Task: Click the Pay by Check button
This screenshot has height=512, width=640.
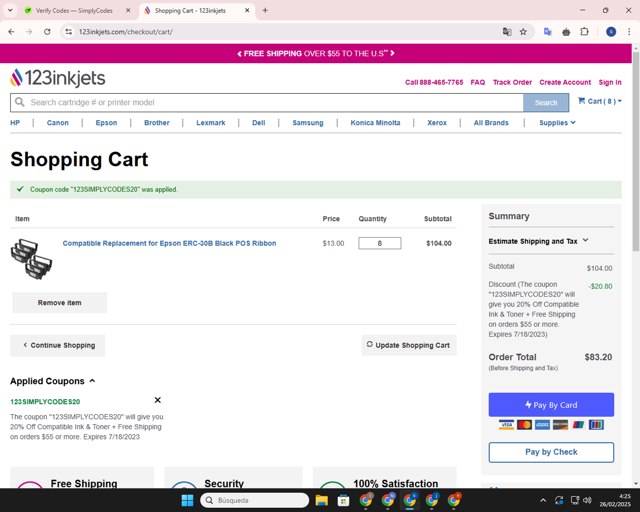Action: click(x=551, y=452)
